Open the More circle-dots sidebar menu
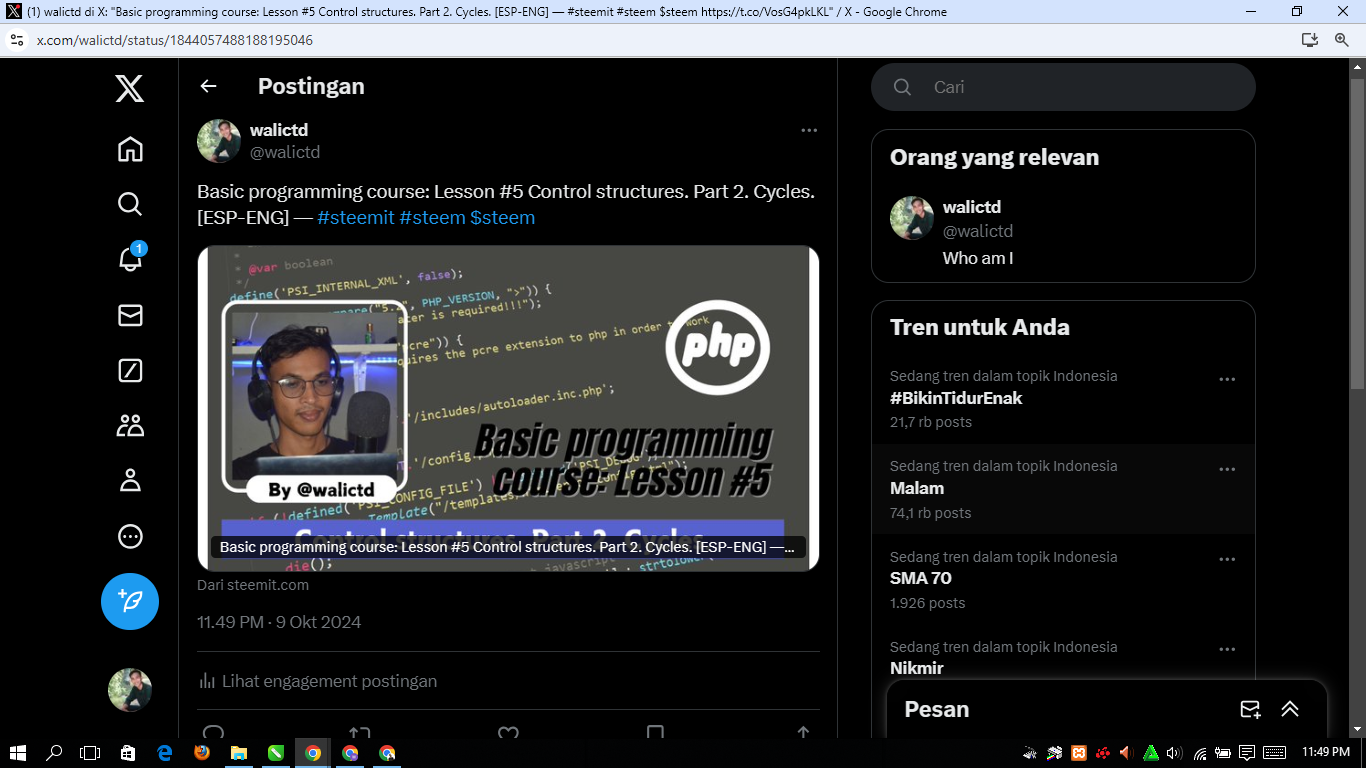The height and width of the screenshot is (768, 1366). tap(130, 536)
